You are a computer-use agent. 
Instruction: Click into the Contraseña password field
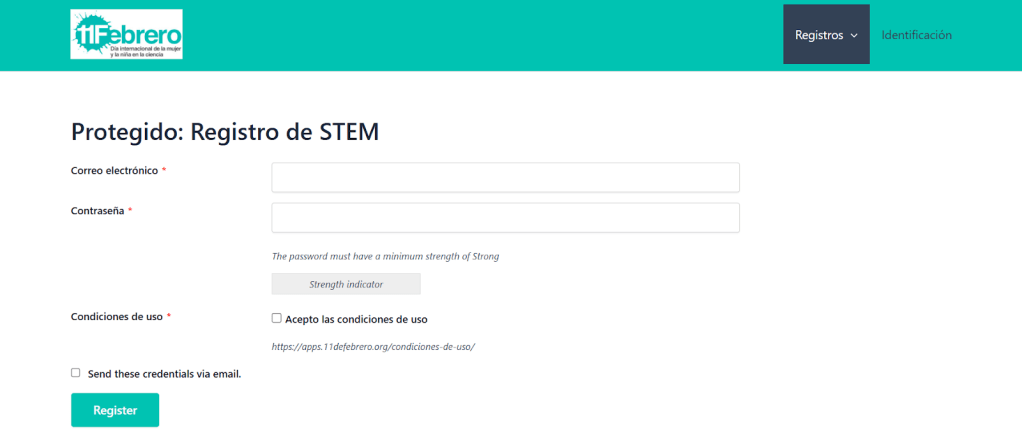505,218
